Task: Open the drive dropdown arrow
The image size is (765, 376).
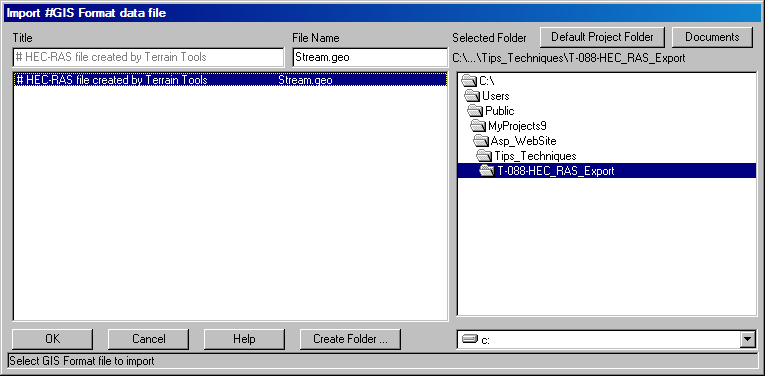Action: tap(747, 339)
